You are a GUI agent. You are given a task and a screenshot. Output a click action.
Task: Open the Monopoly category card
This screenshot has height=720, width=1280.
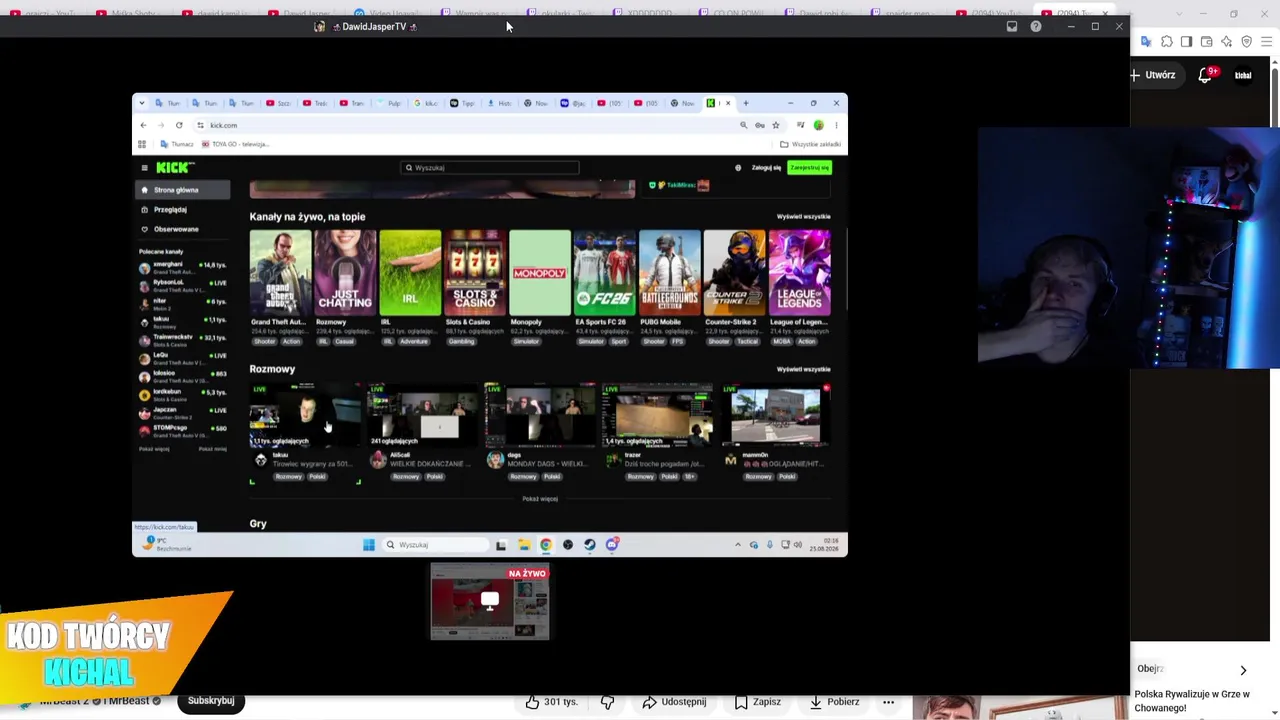pos(540,272)
